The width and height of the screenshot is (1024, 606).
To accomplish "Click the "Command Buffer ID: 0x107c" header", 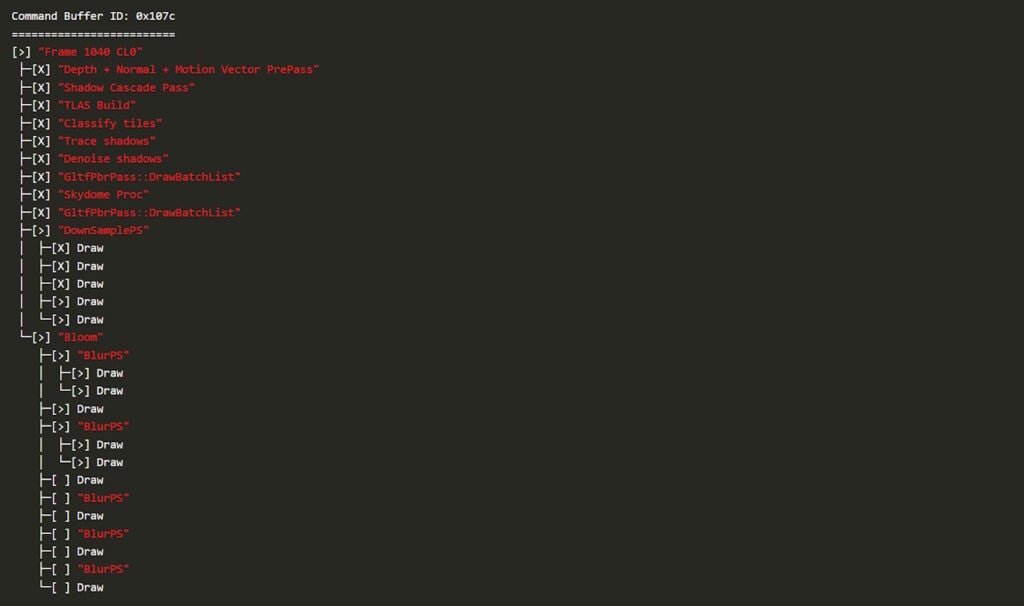I will pyautogui.click(x=93, y=16).
